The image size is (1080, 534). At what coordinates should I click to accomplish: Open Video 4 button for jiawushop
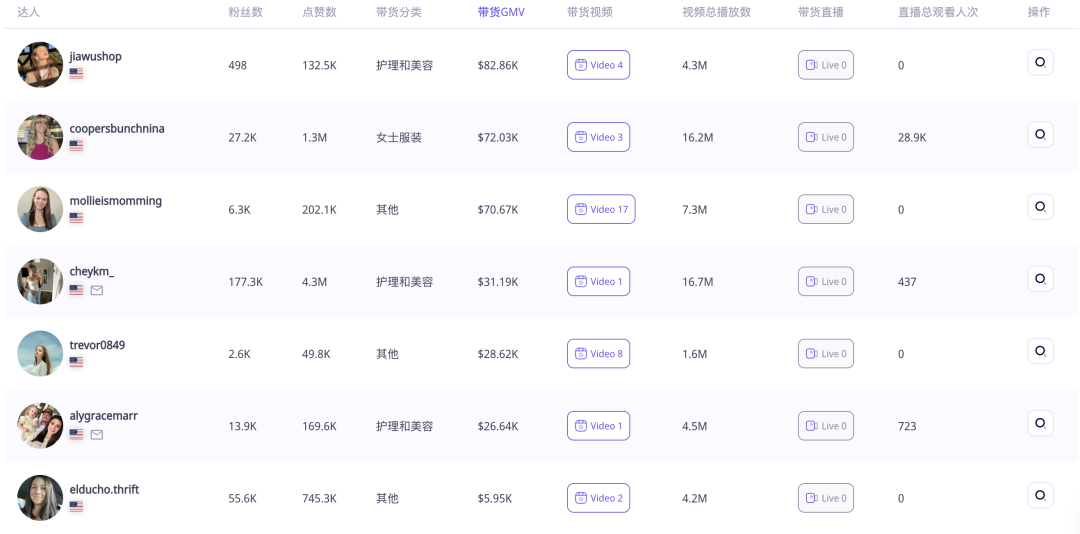(599, 65)
